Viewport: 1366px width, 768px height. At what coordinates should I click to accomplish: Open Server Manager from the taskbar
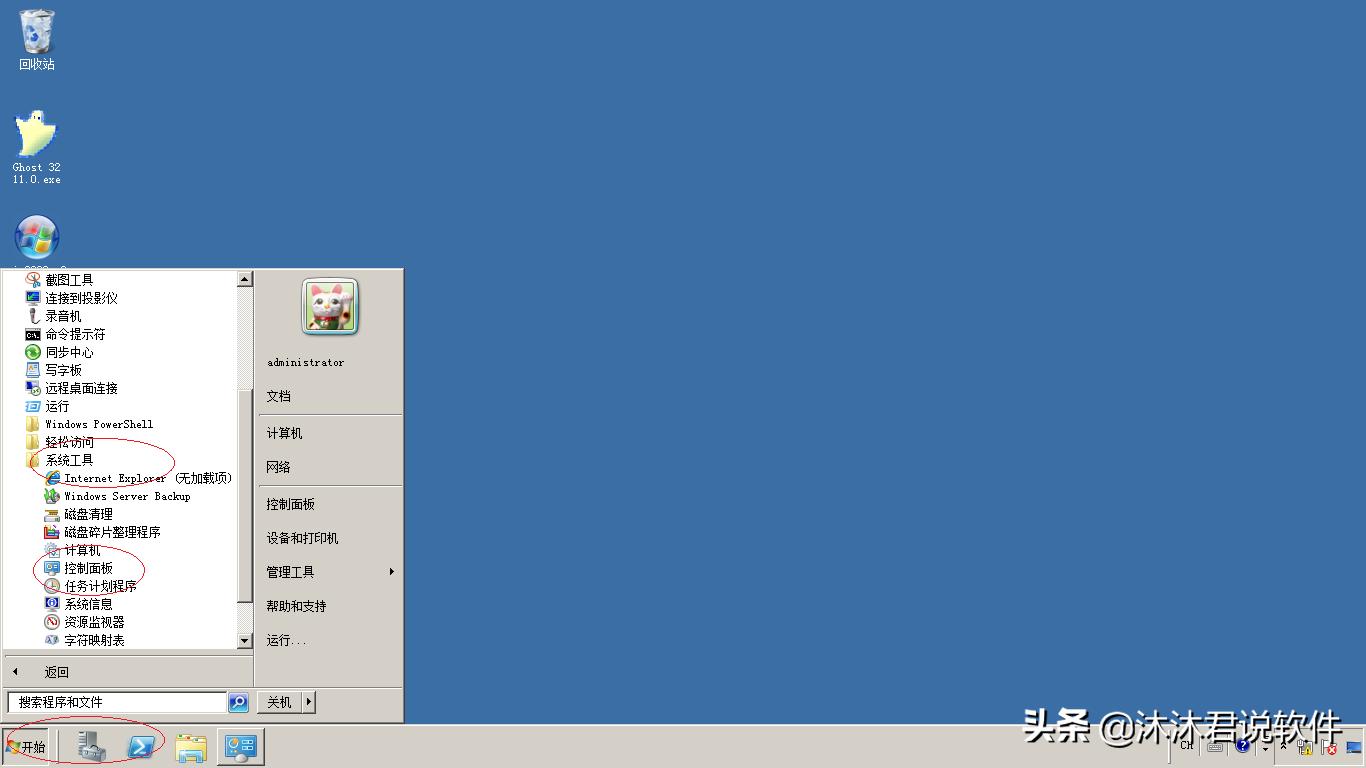coord(91,746)
